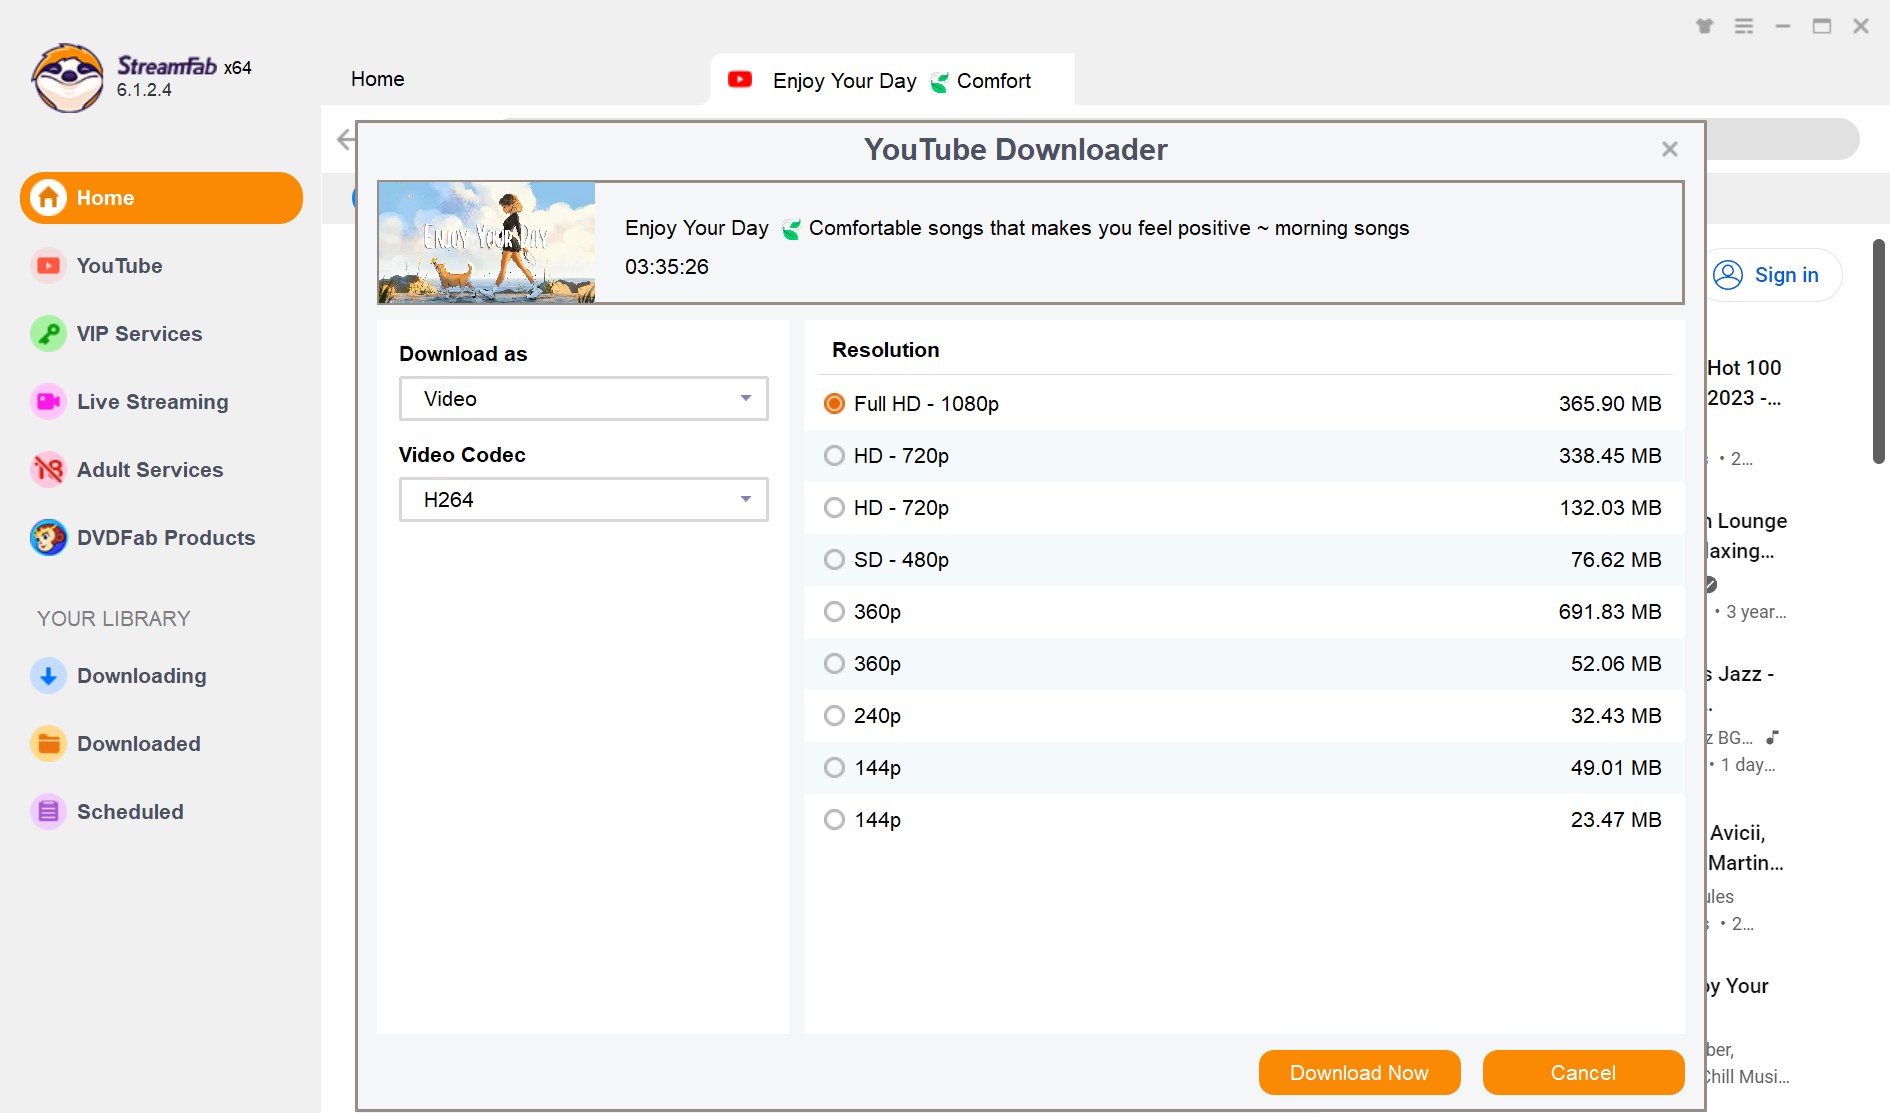Open VIP Services in the sidebar
The width and height of the screenshot is (1890, 1113).
[139, 334]
